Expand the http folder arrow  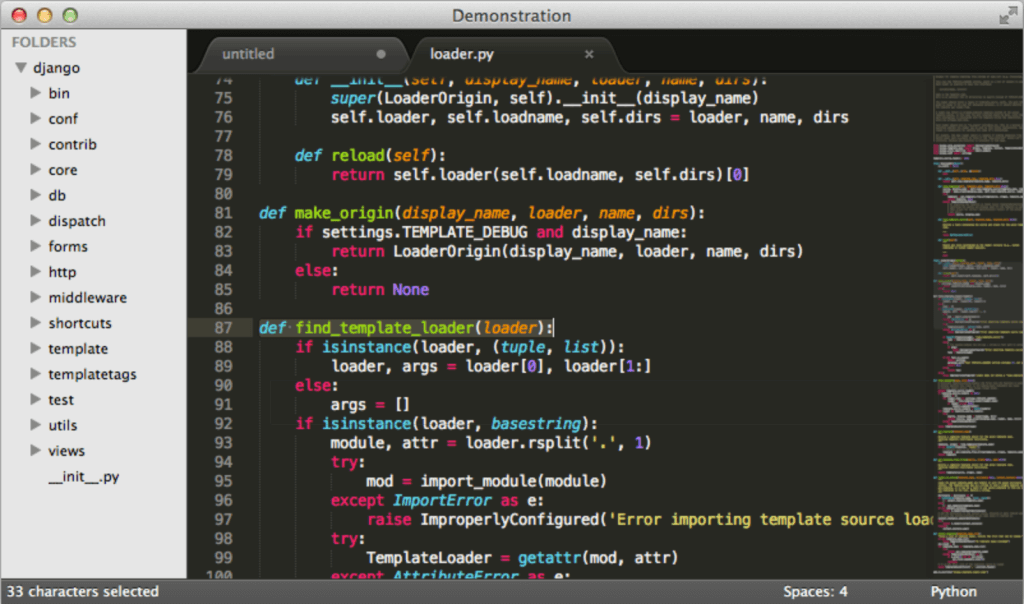pyautogui.click(x=36, y=271)
